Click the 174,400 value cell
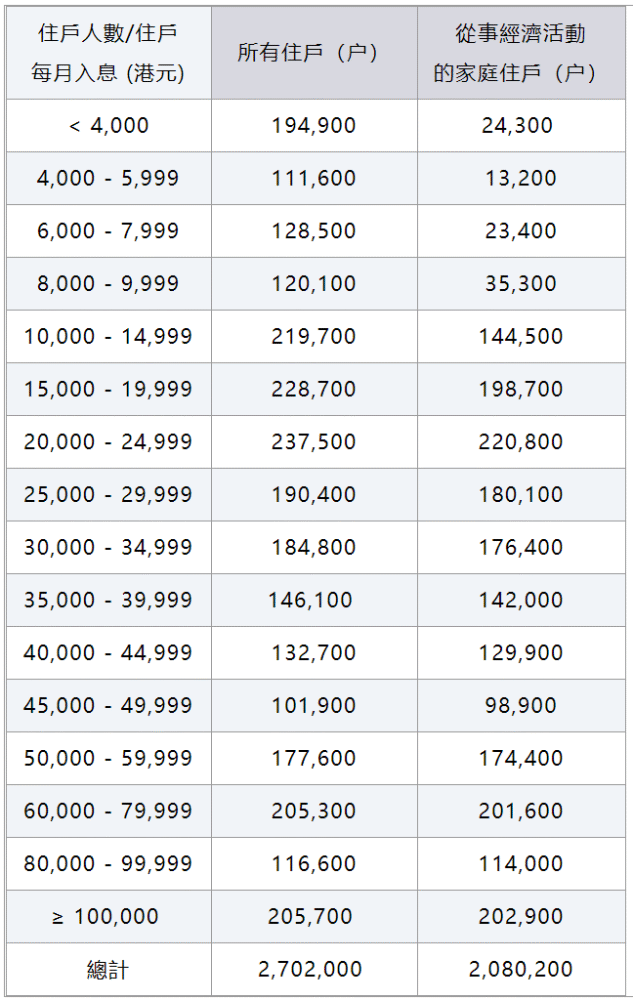The height and width of the screenshot is (1000, 633). pyautogui.click(x=521, y=759)
